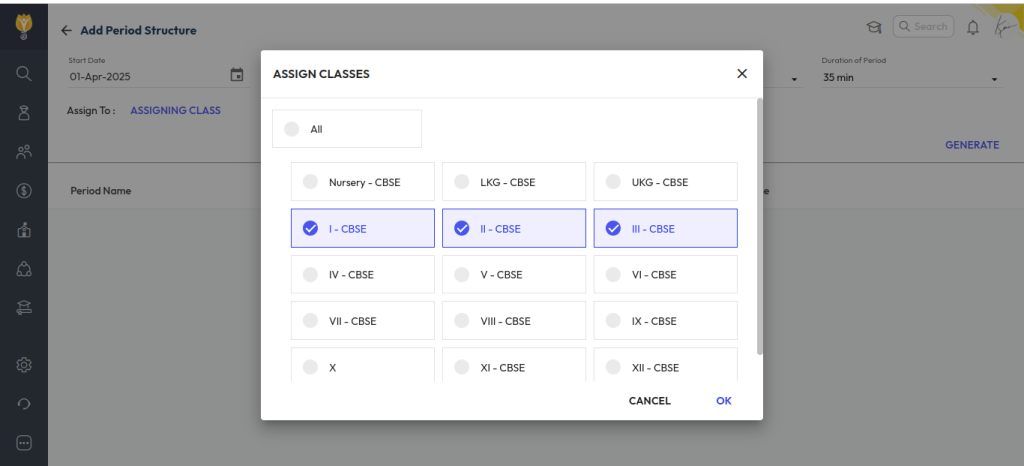
Task: Click the people group icon in the sidebar
Action: (24, 152)
